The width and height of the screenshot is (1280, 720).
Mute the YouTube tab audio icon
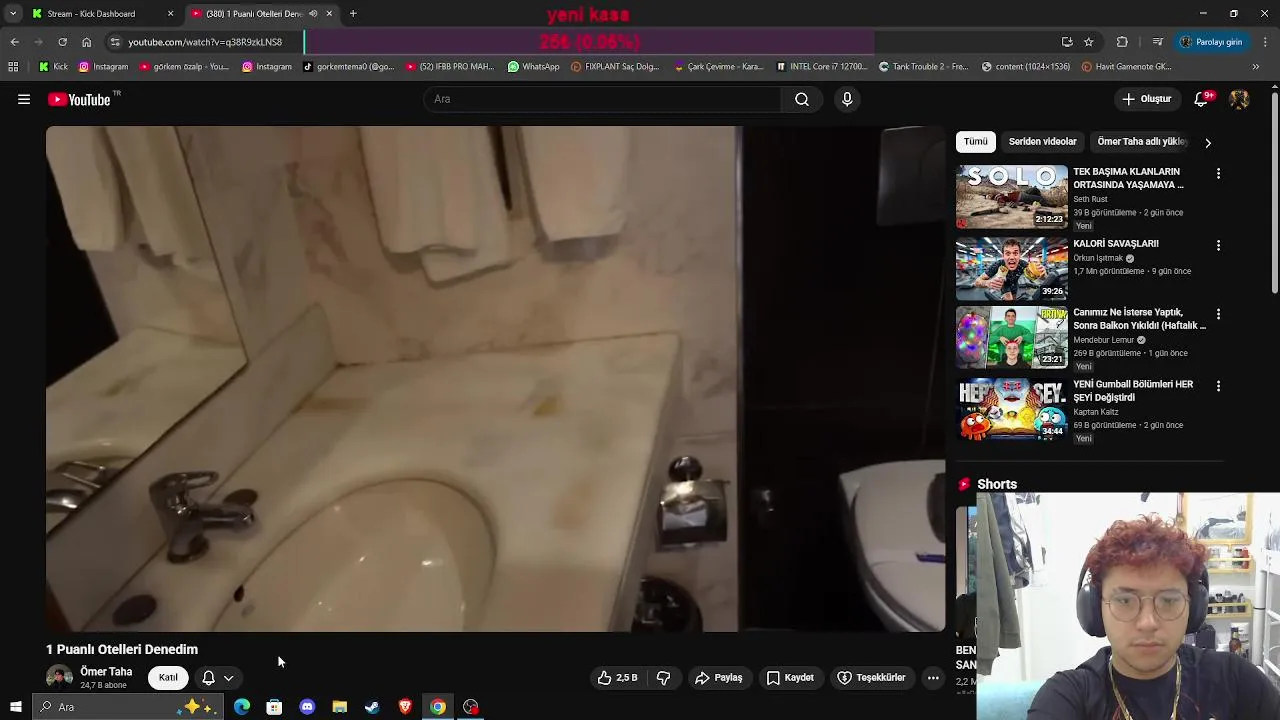(x=313, y=14)
